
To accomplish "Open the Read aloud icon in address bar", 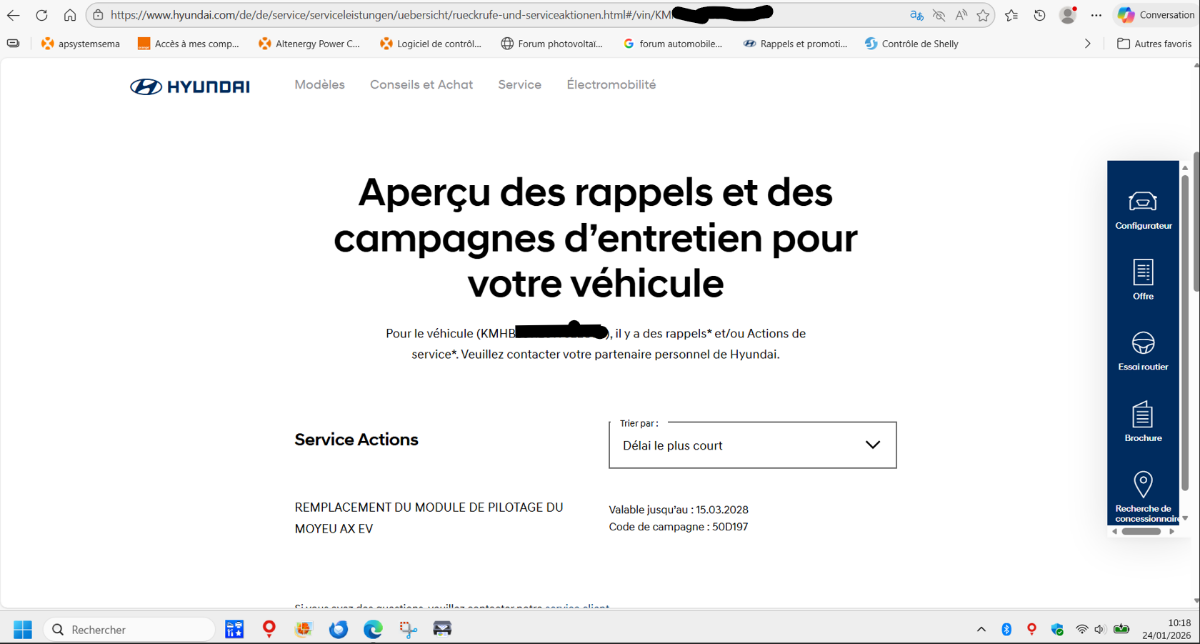I will [961, 15].
